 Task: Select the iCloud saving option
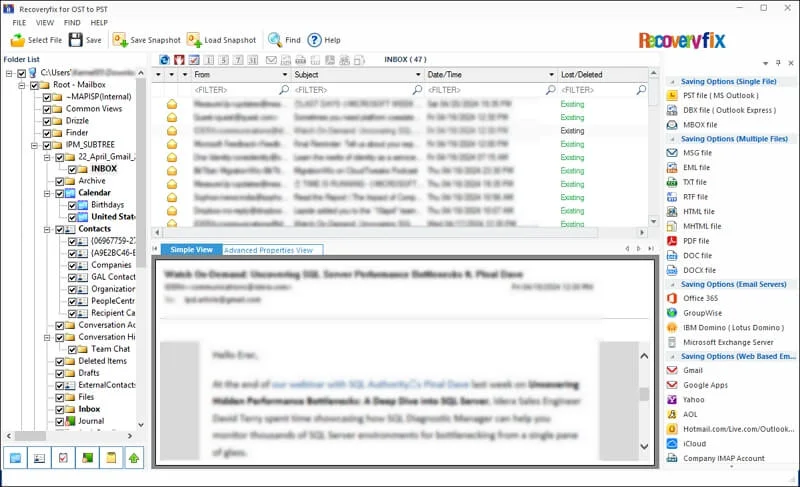click(694, 444)
